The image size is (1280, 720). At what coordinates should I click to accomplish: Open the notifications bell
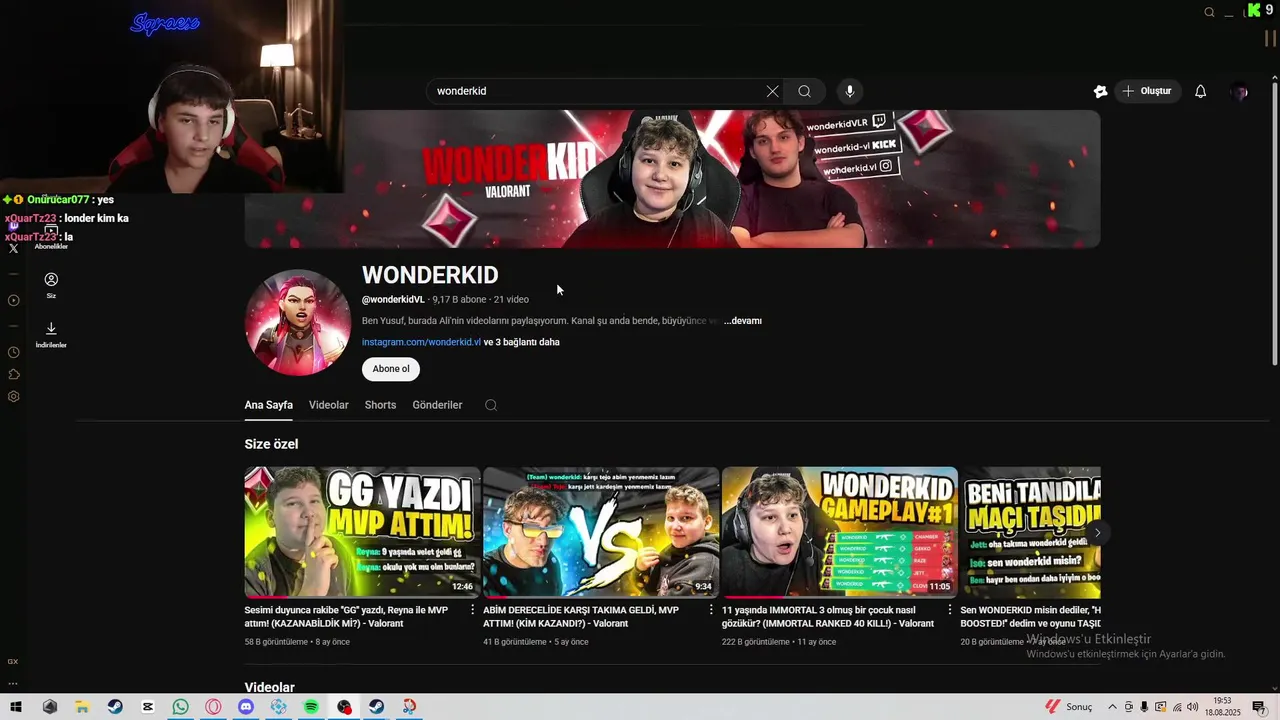coord(1200,91)
